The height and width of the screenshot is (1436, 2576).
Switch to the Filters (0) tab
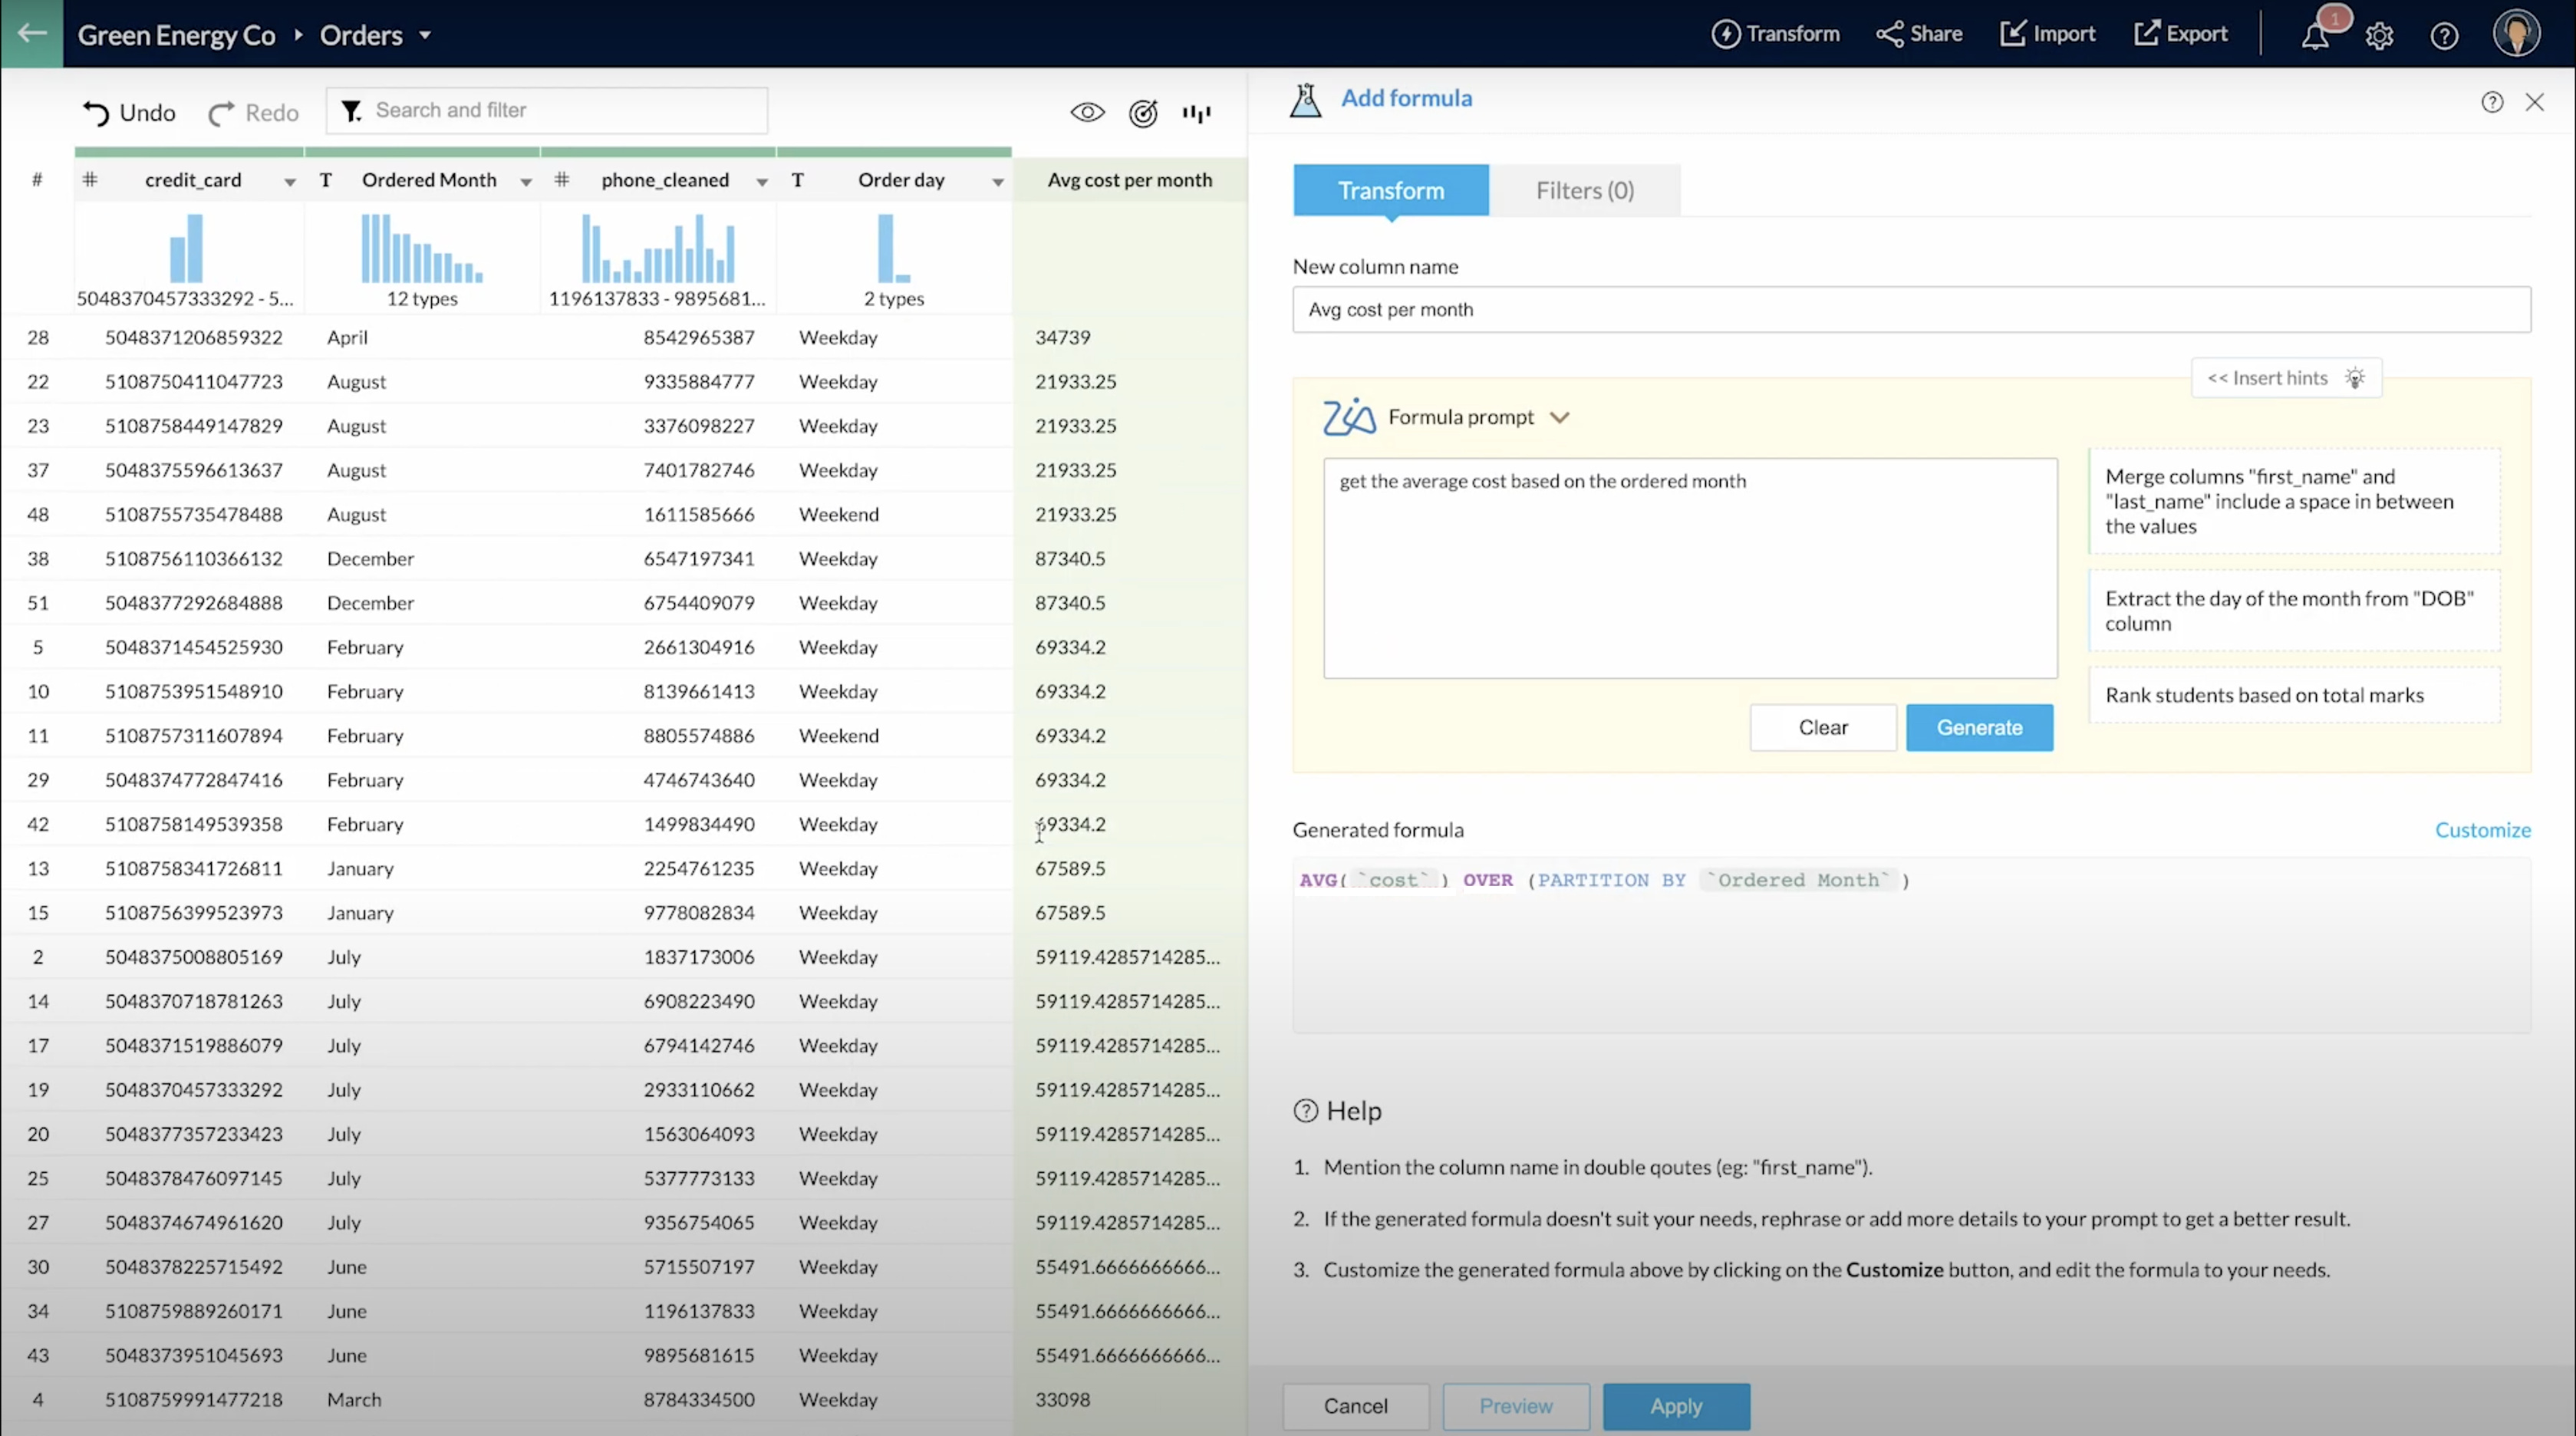click(1584, 190)
